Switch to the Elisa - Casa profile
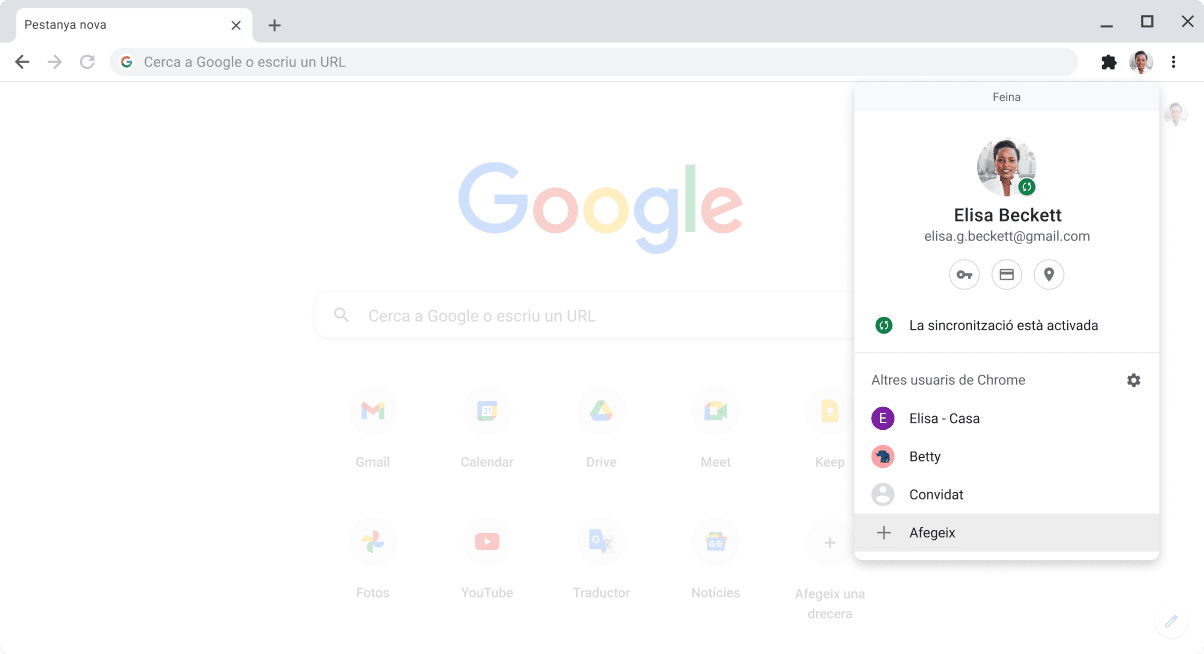The height and width of the screenshot is (654, 1204). tap(1006, 418)
